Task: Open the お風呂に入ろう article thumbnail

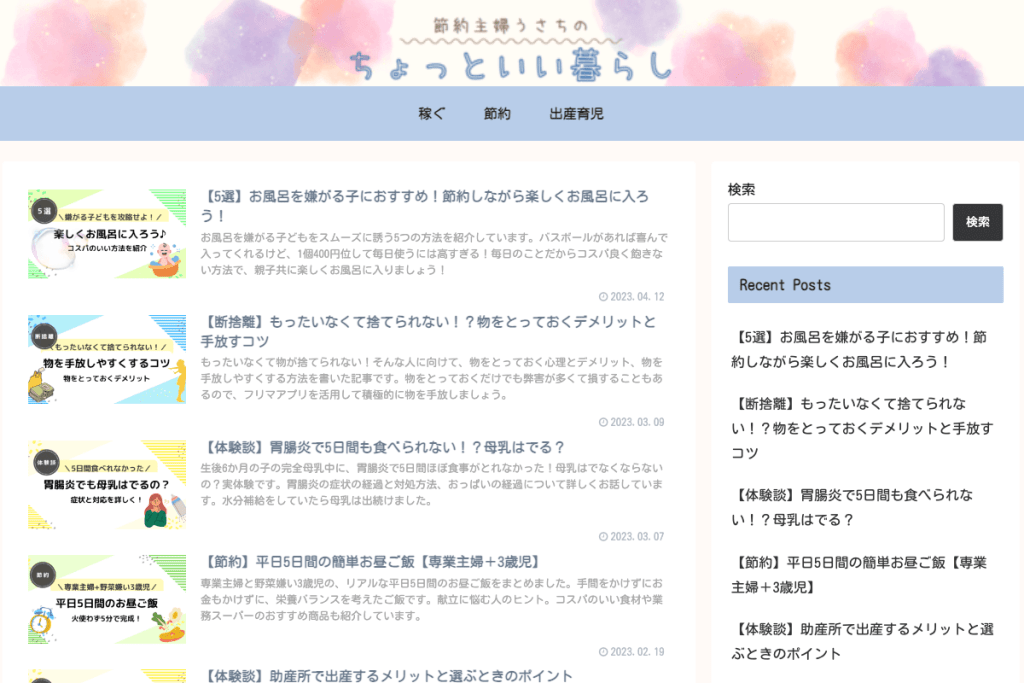Action: pyautogui.click(x=107, y=234)
